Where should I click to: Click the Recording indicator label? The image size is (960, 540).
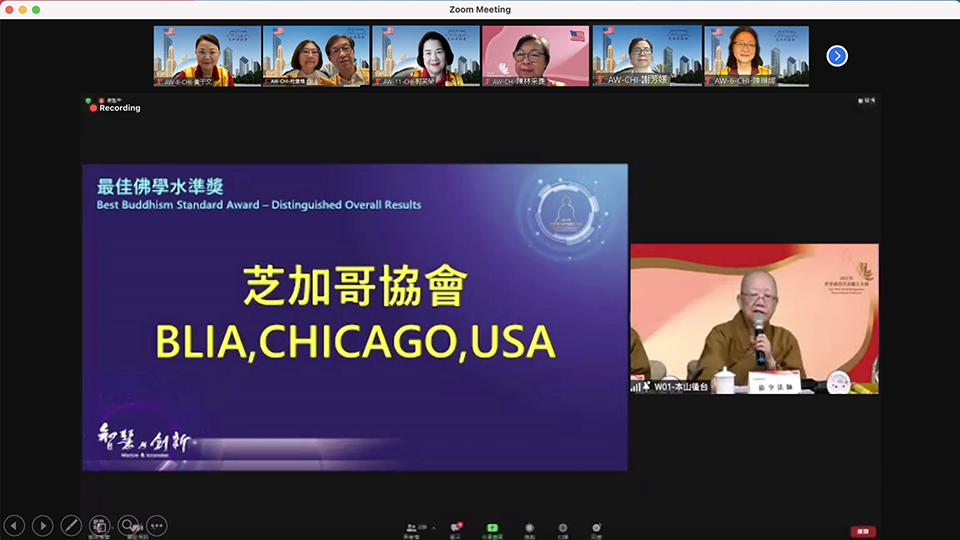coord(115,108)
